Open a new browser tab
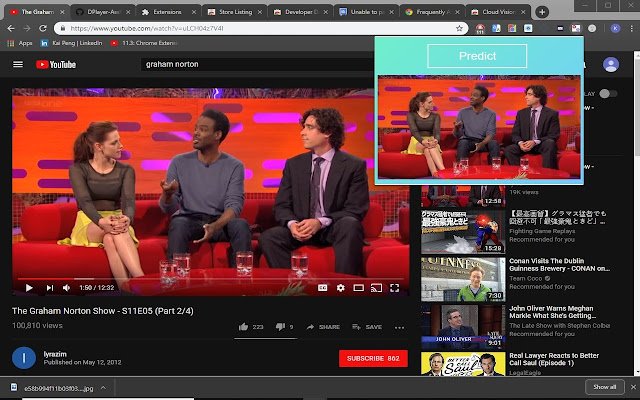 (x=542, y=12)
